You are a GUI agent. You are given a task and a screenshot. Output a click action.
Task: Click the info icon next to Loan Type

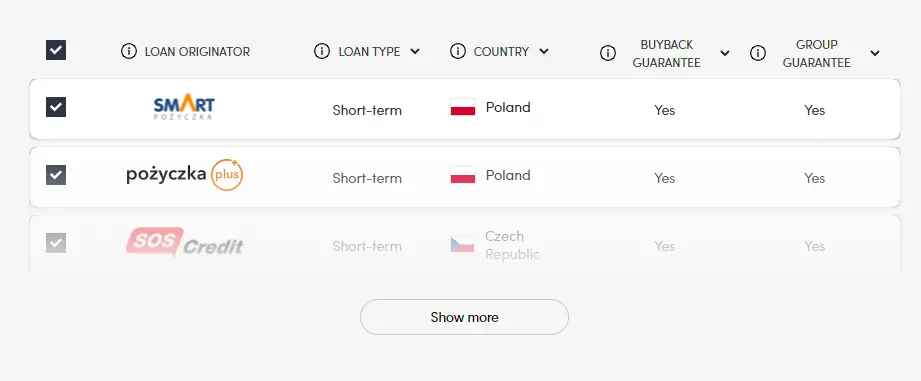(322, 51)
